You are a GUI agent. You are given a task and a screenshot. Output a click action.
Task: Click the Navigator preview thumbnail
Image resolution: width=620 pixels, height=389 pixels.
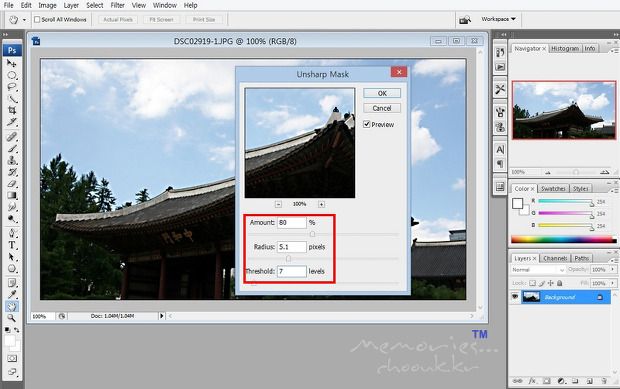click(564, 110)
